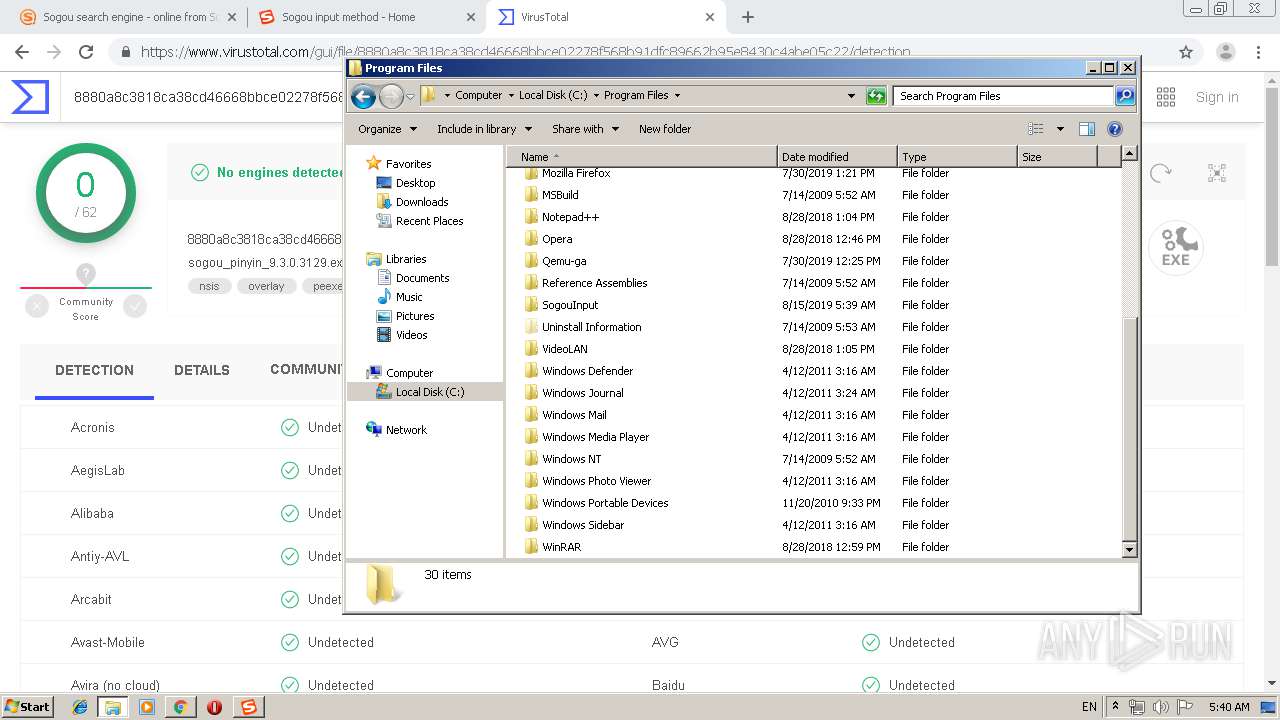Open the Sogou taskbar icon

click(248, 707)
